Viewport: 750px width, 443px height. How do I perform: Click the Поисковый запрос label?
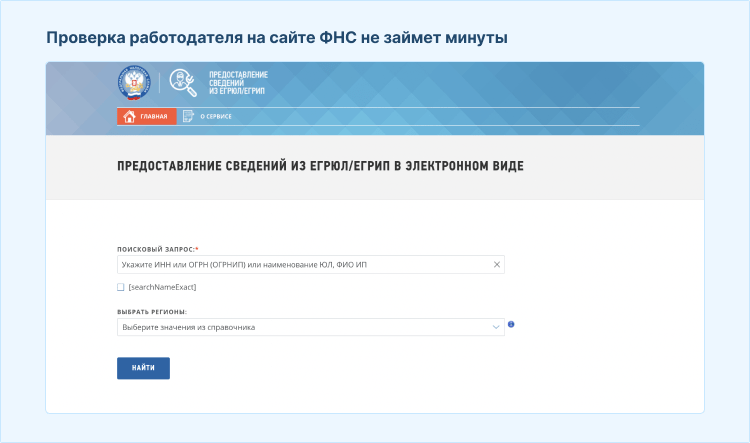(158, 249)
